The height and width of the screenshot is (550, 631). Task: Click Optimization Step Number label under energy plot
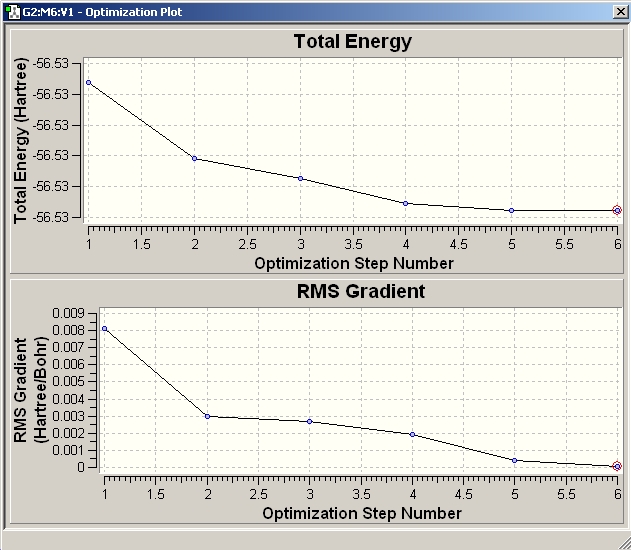pyautogui.click(x=354, y=264)
